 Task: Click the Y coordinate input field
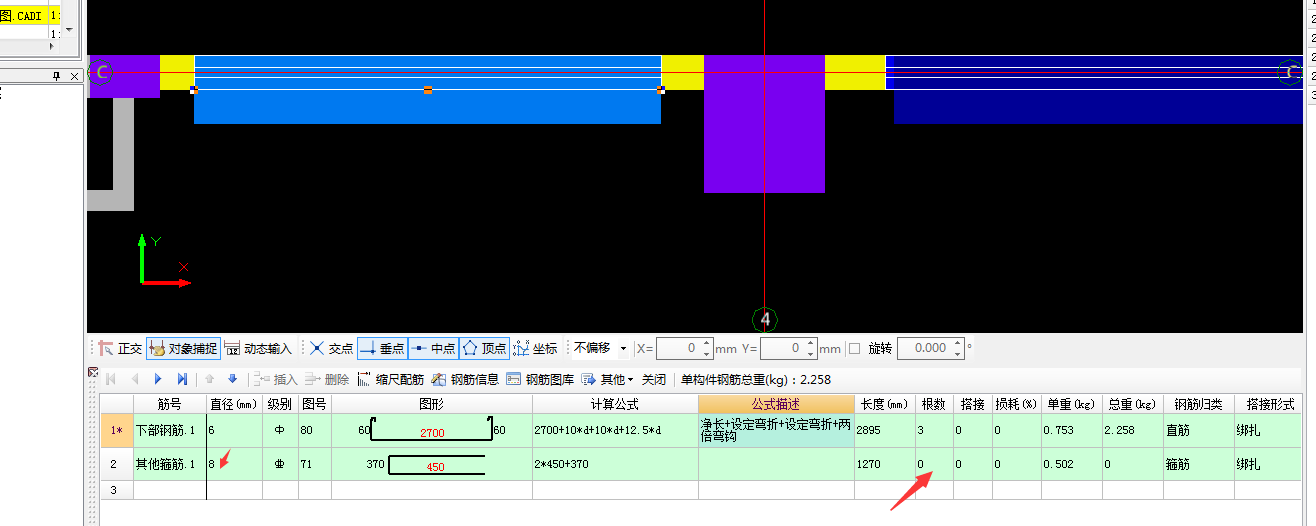pyautogui.click(x=782, y=349)
